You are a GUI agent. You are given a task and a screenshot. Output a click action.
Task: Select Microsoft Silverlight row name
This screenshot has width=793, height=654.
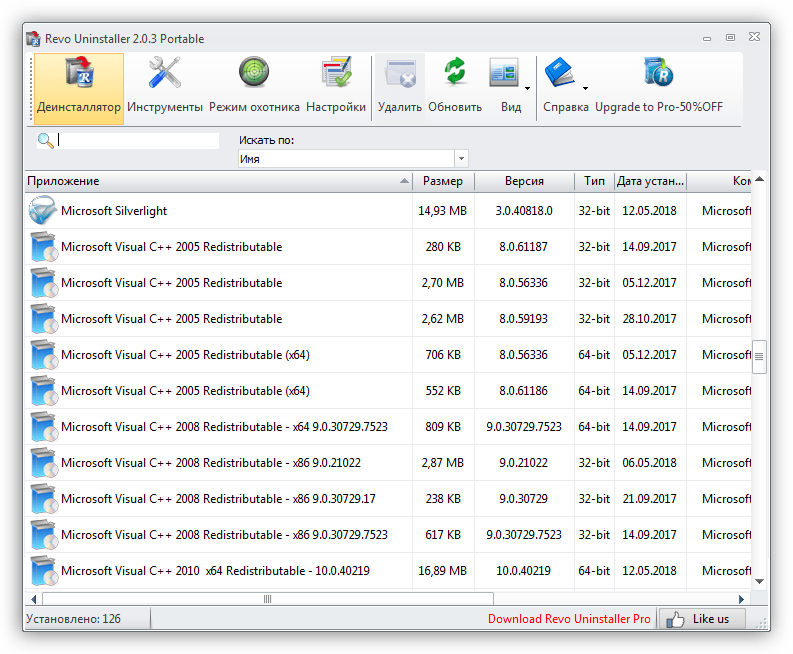click(x=114, y=211)
